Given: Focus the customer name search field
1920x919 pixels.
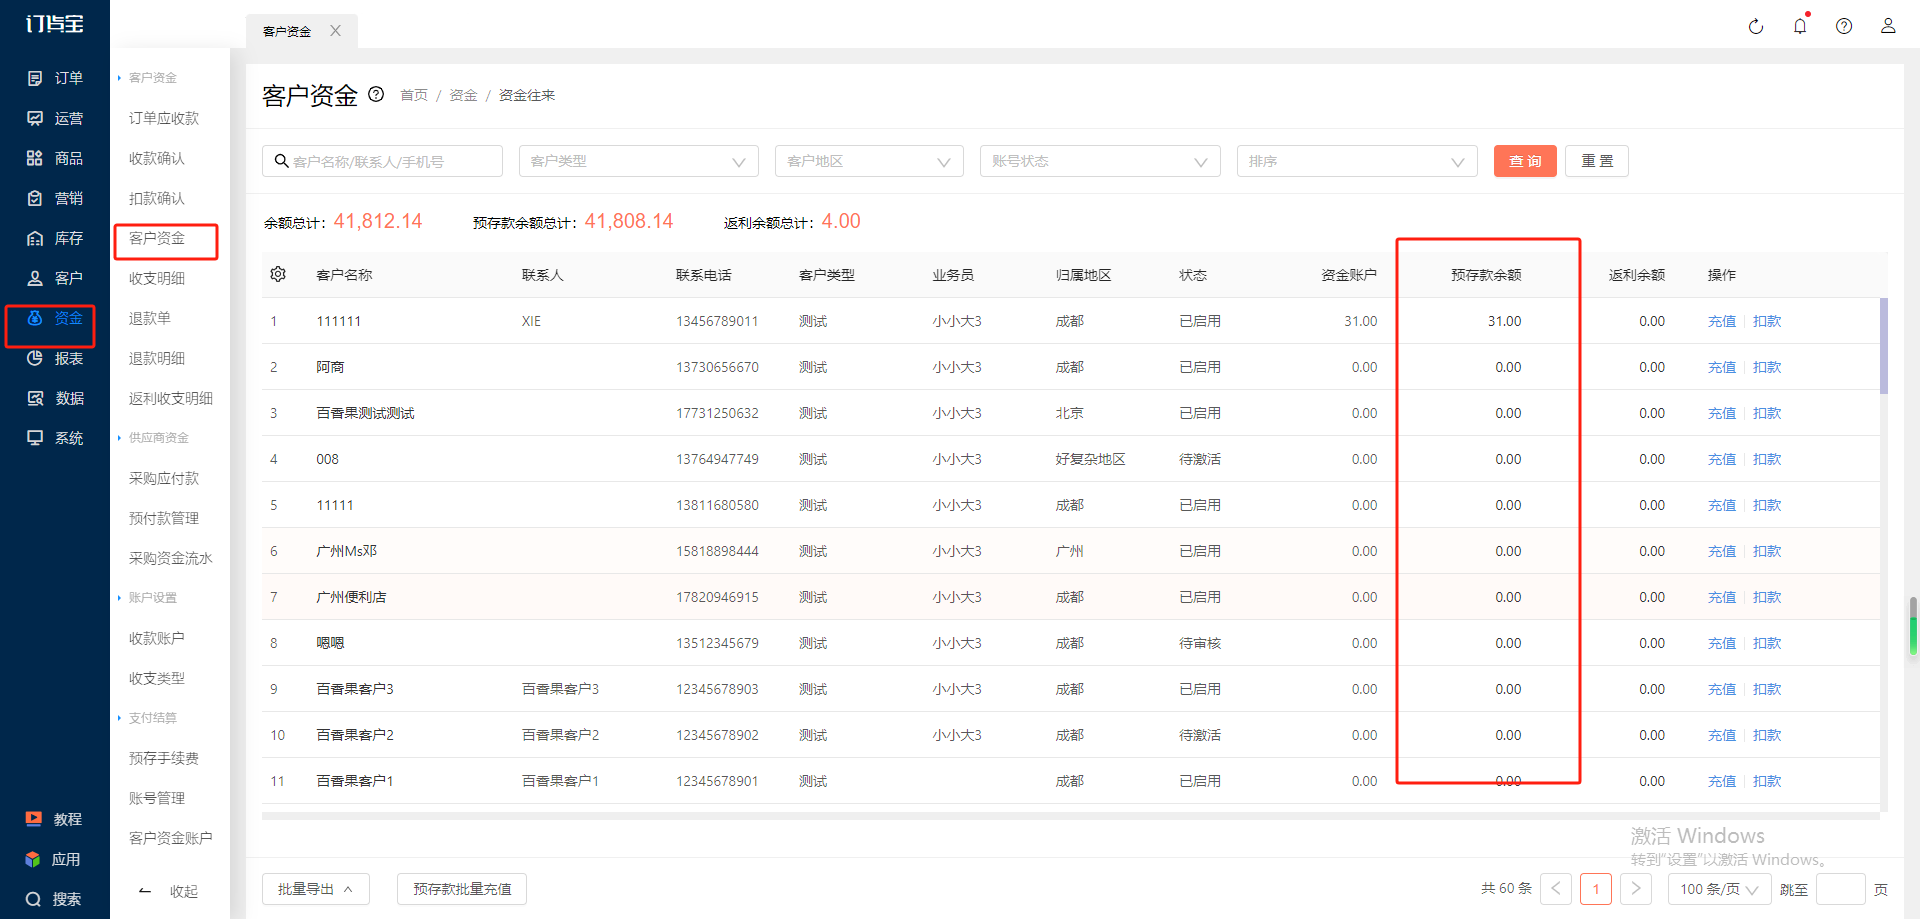Looking at the screenshot, I should pyautogui.click(x=382, y=161).
